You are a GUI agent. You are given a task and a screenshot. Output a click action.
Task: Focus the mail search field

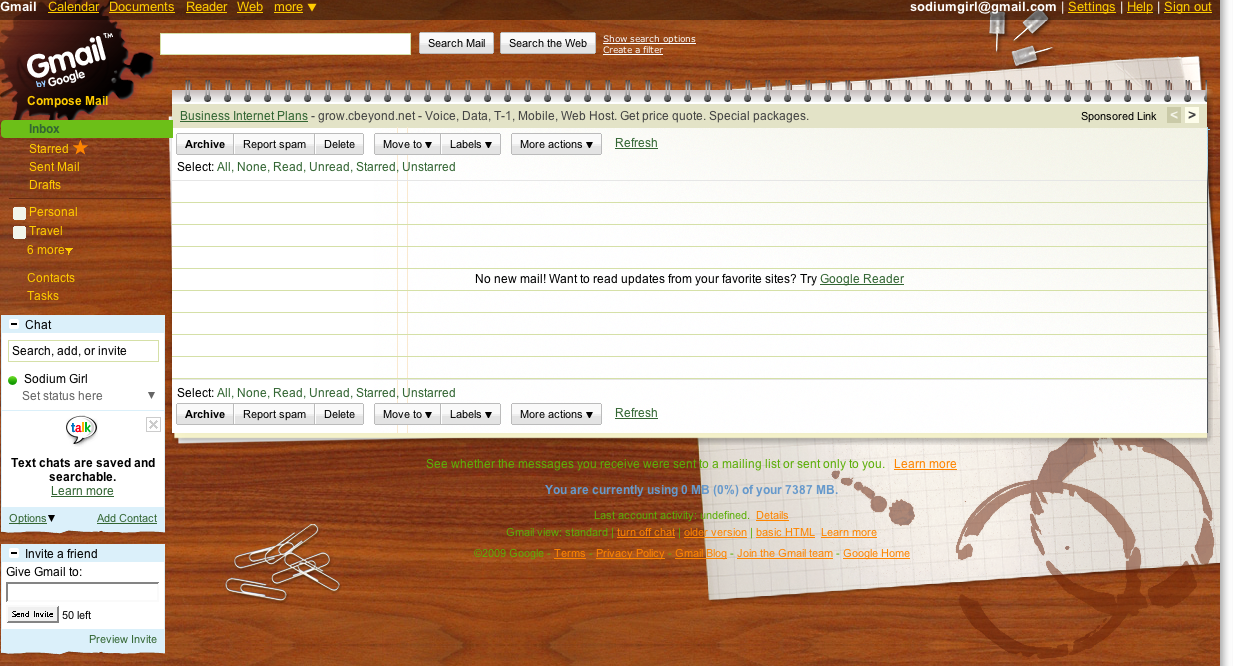(x=286, y=43)
